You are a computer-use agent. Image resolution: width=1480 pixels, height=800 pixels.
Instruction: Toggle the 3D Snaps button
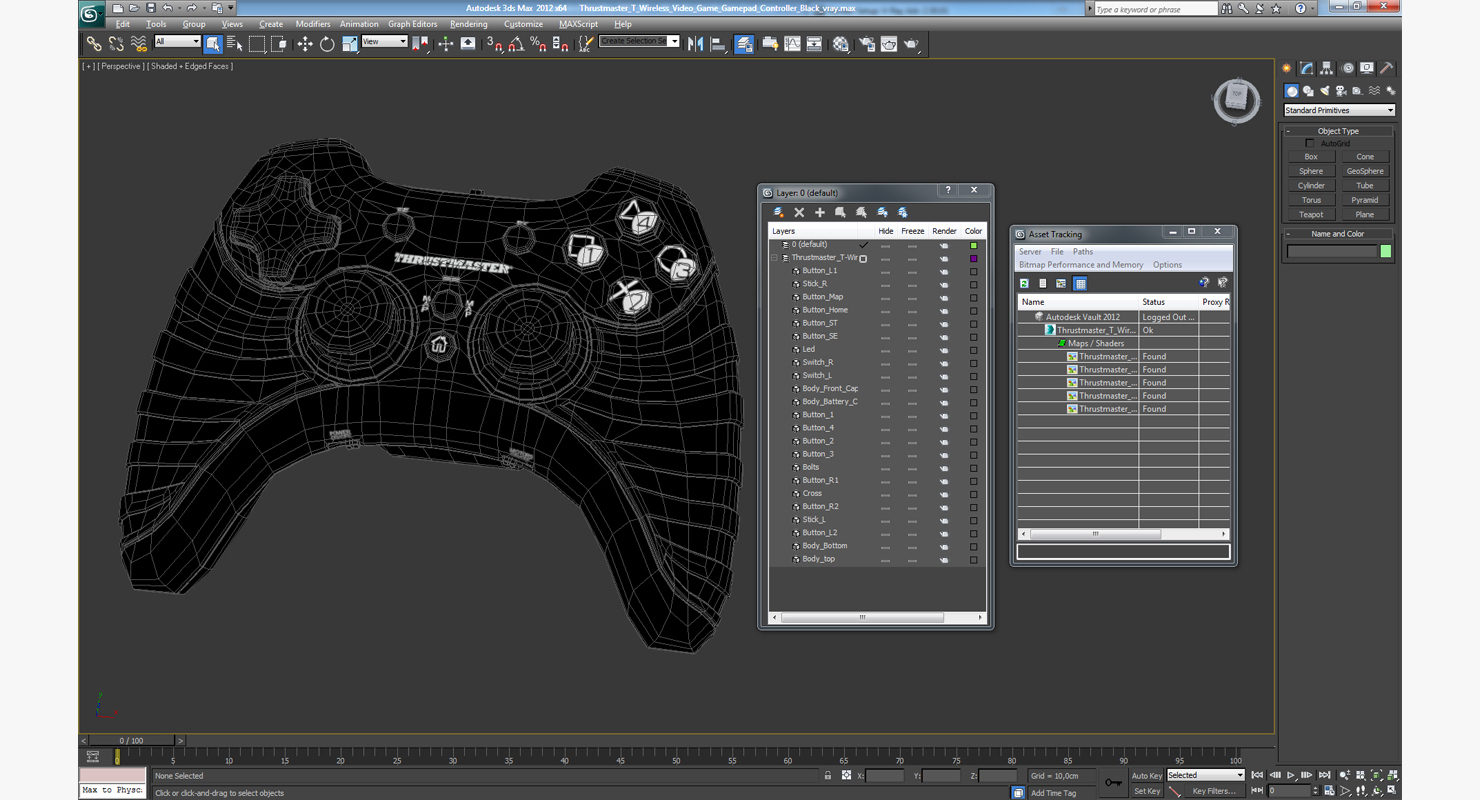tap(494, 44)
